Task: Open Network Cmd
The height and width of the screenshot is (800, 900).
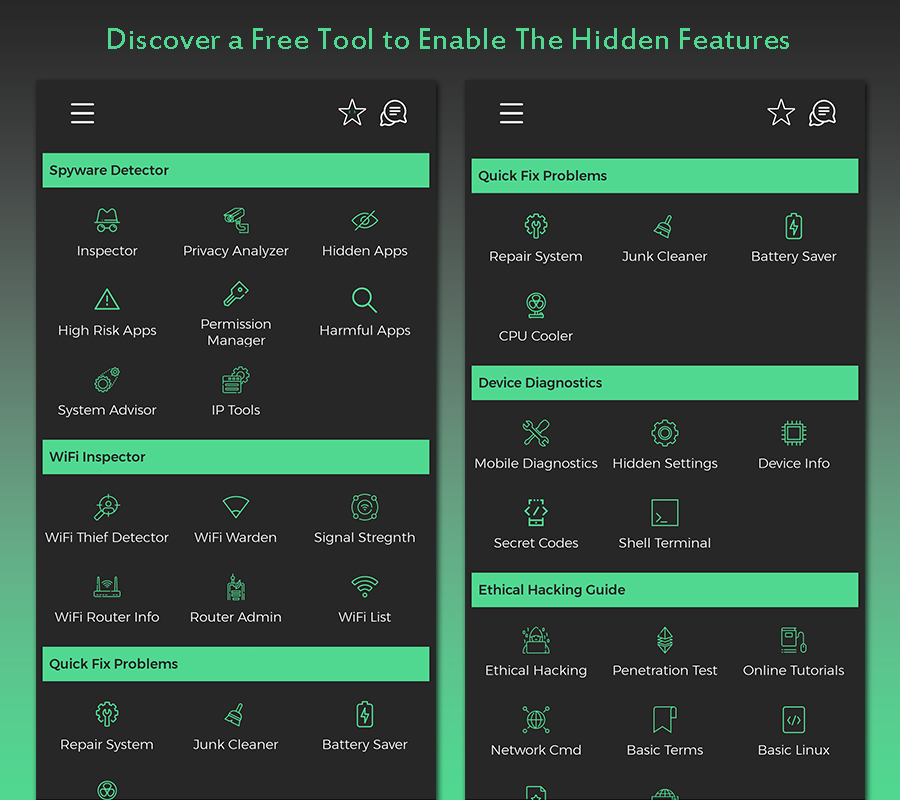Action: (536, 732)
